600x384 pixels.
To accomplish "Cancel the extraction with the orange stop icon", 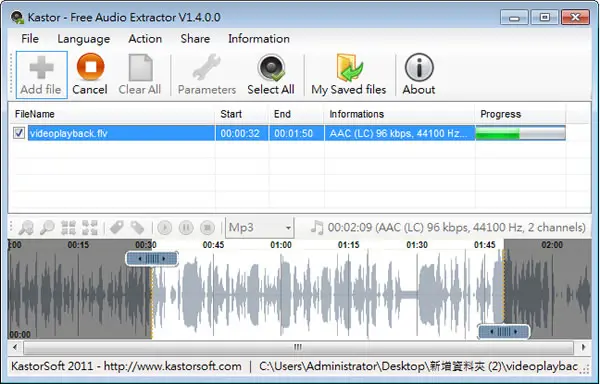I will 90,67.
